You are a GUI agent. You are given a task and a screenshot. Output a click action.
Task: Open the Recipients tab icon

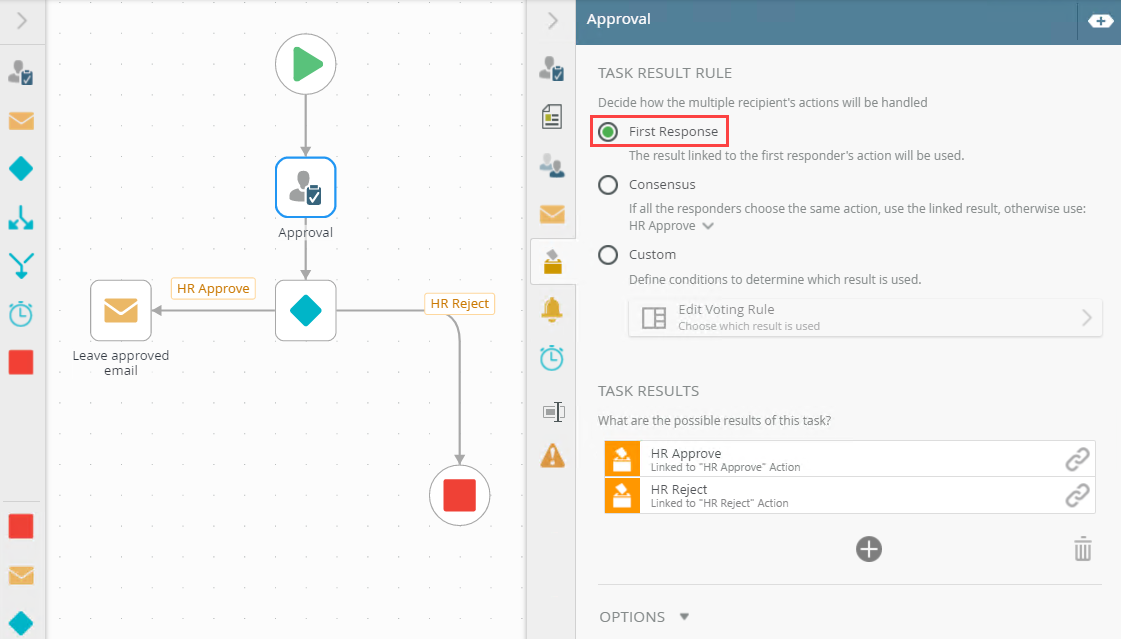coord(552,165)
